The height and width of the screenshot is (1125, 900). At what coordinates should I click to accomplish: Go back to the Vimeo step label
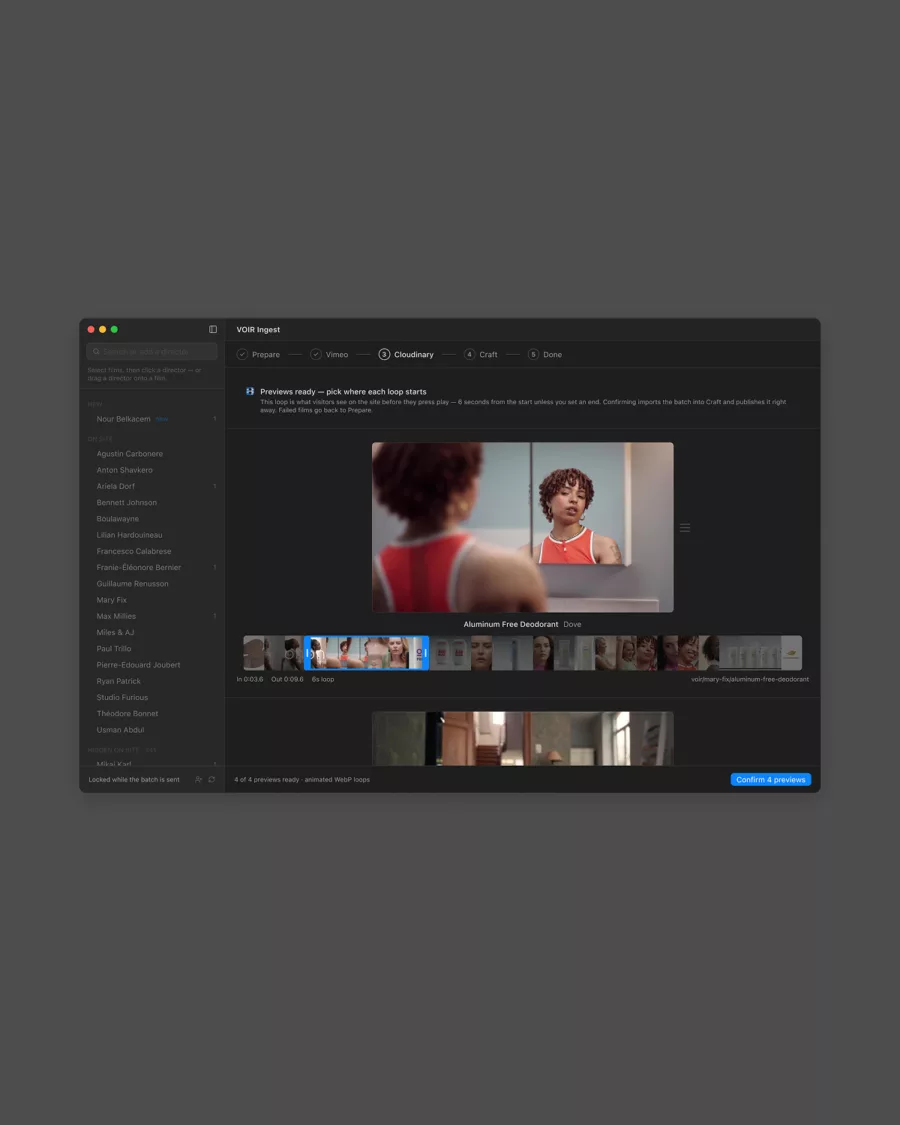point(337,354)
